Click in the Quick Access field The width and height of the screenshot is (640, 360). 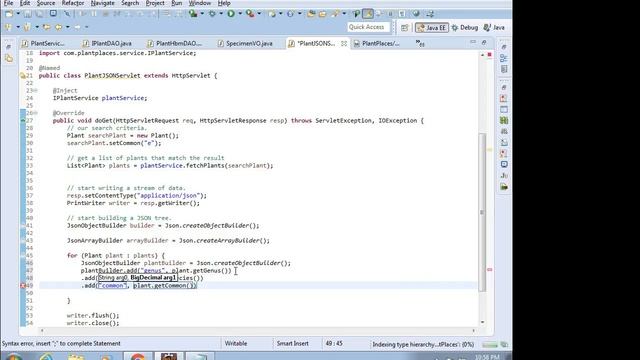pyautogui.click(x=369, y=27)
